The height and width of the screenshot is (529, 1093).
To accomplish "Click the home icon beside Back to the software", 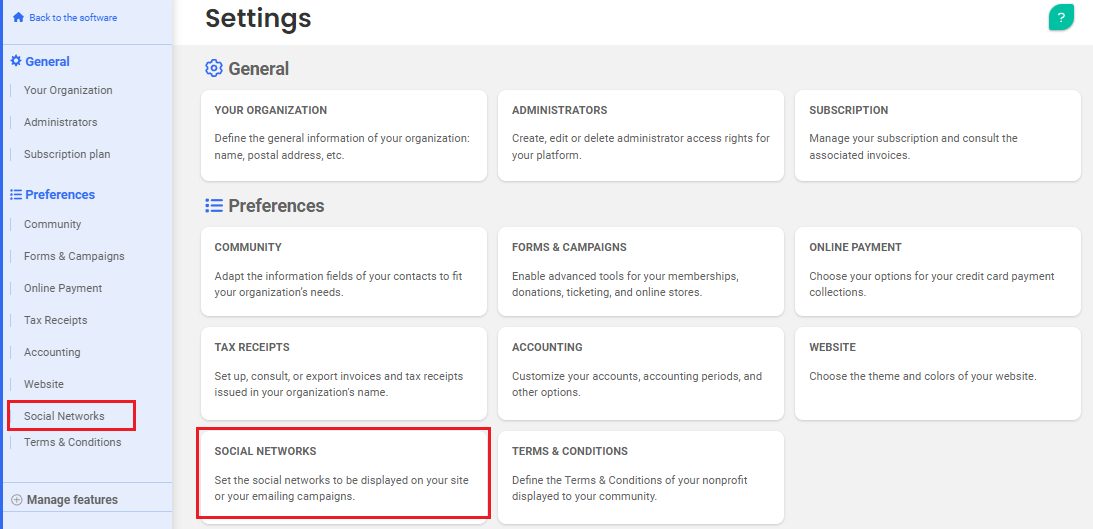I will [18, 17].
